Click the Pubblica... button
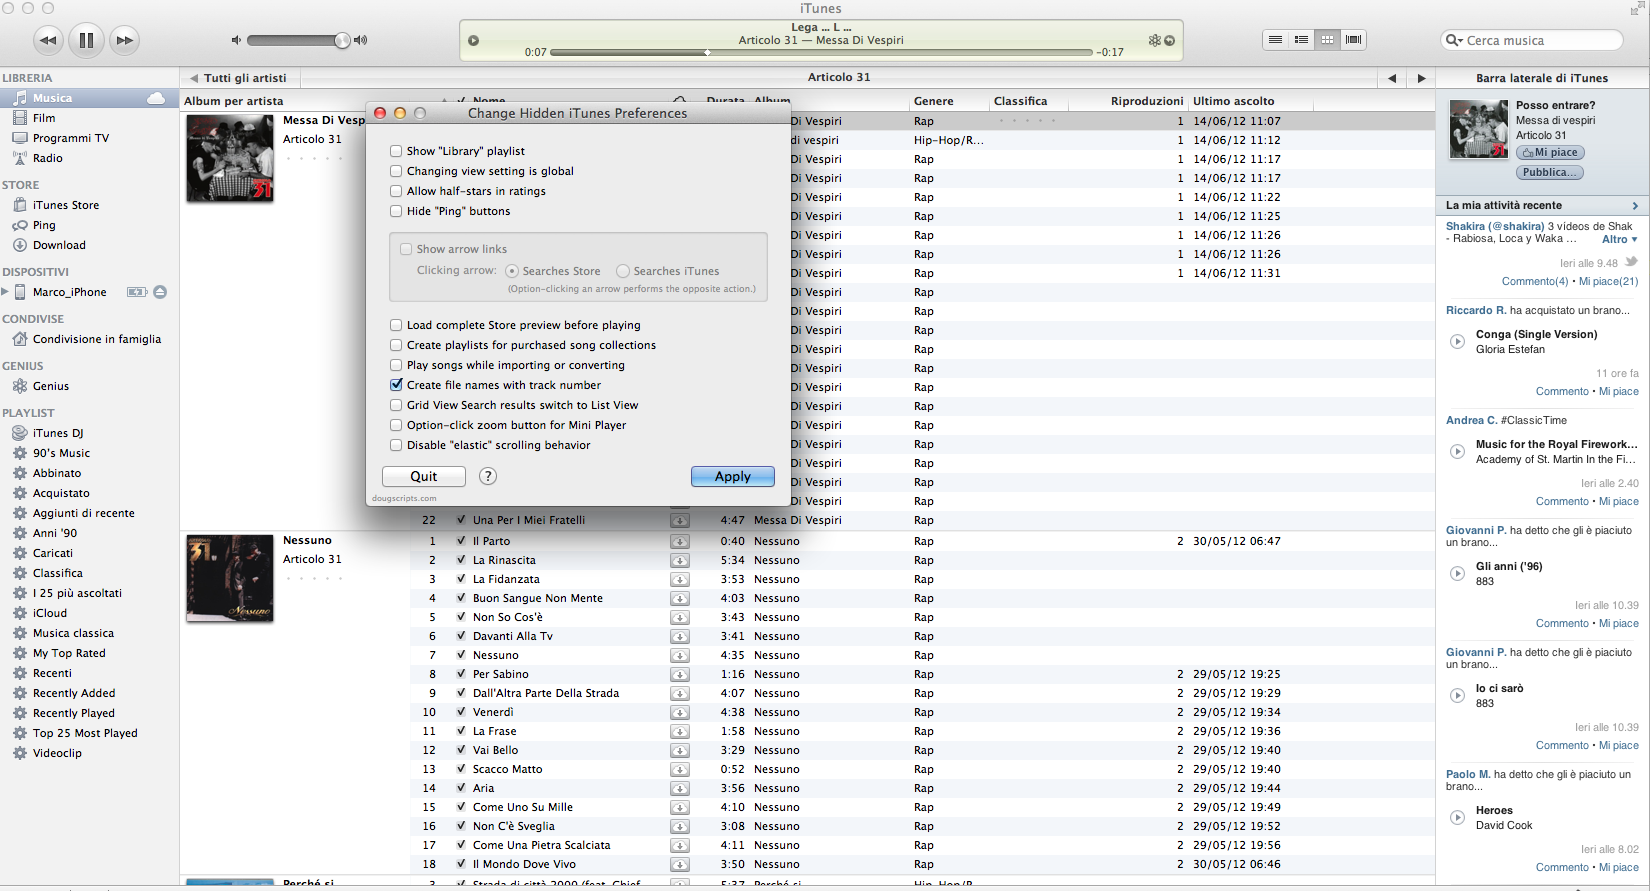Image resolution: width=1650 pixels, height=891 pixels. (x=1550, y=172)
